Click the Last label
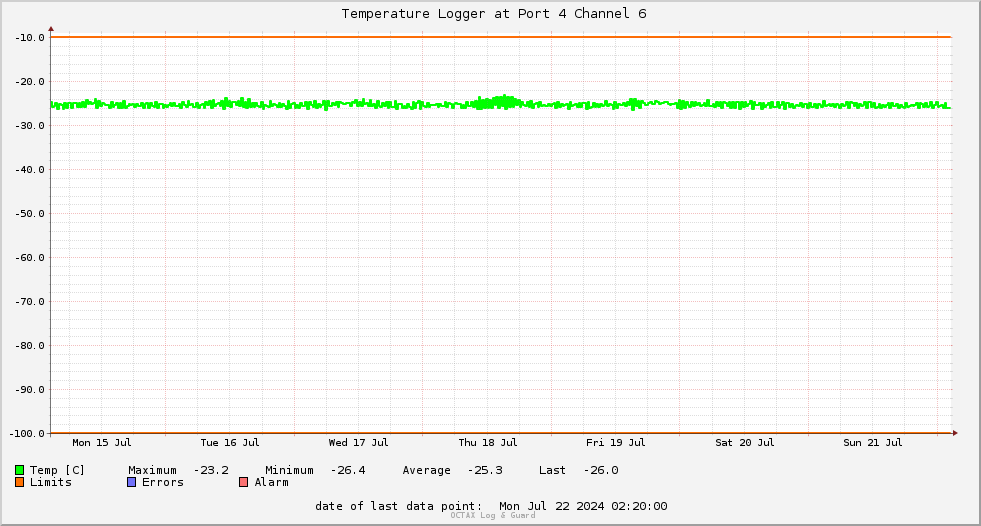 coord(552,470)
